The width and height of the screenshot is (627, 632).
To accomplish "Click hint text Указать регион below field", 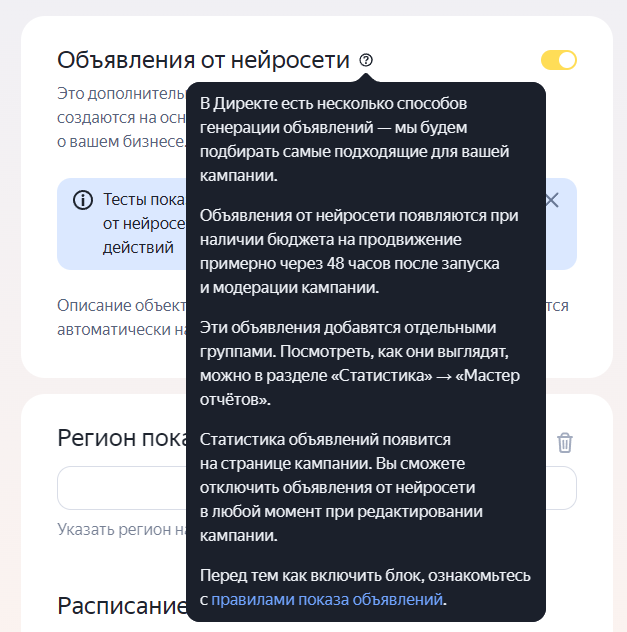I will point(120,529).
